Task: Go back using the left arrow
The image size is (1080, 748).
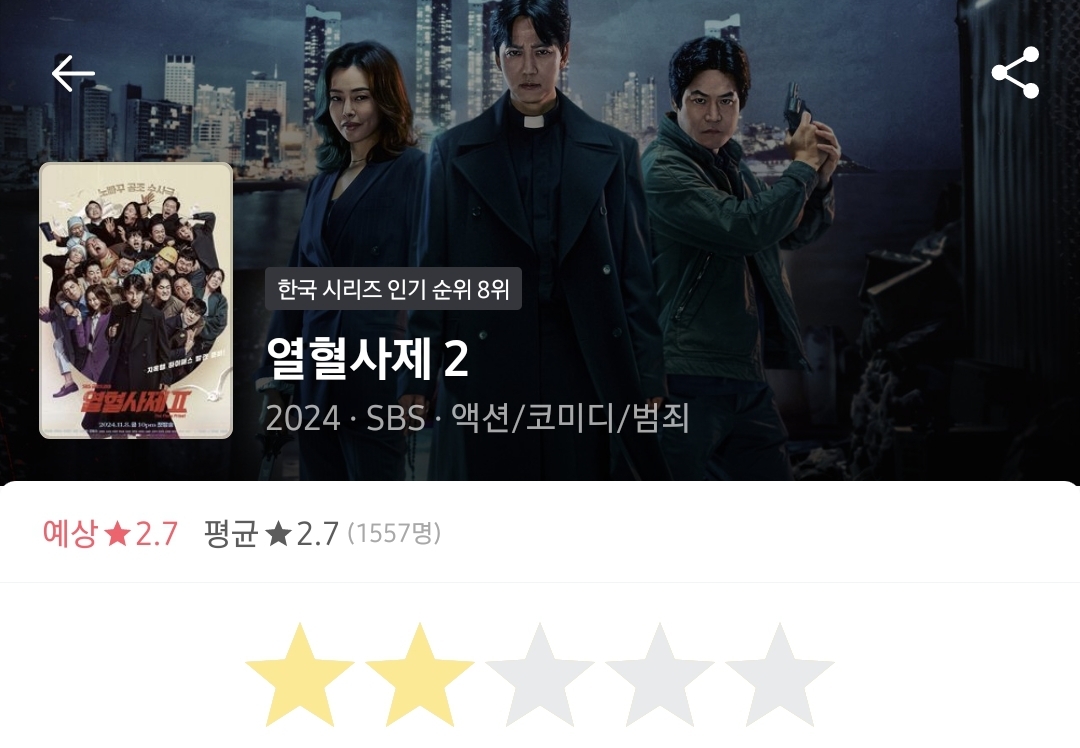Action: coord(73,74)
